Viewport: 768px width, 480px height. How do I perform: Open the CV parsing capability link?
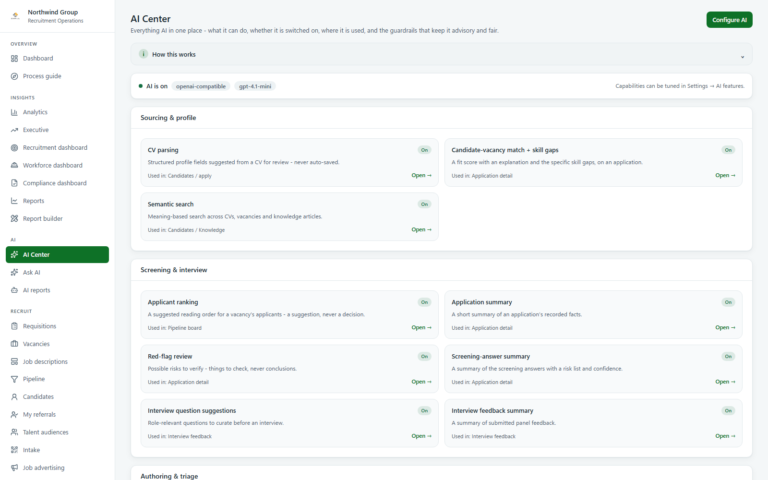pyautogui.click(x=421, y=175)
